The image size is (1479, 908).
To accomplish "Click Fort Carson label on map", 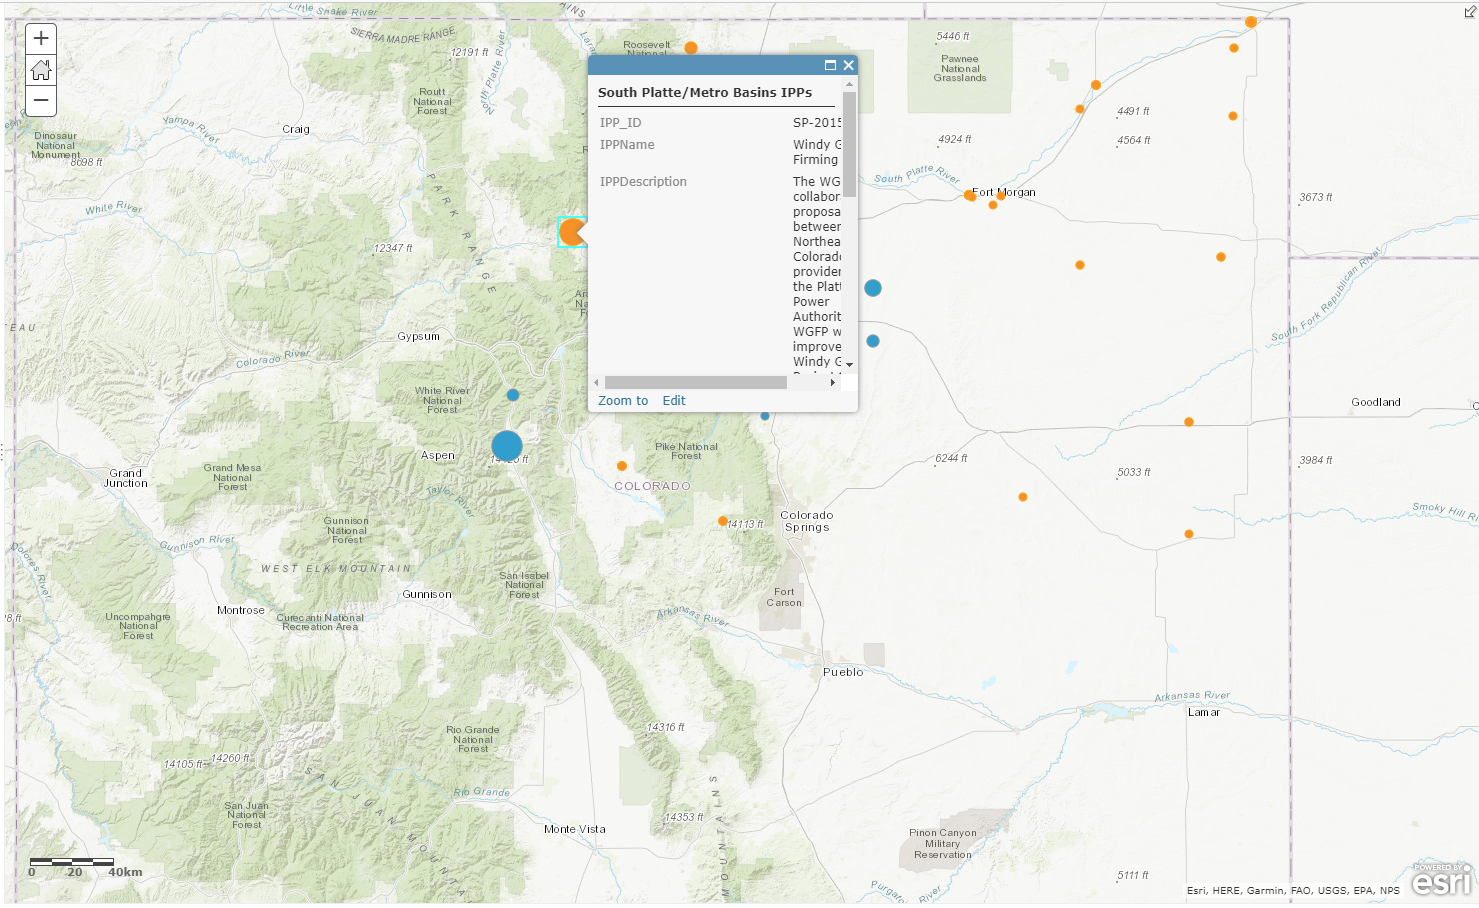I will coord(784,597).
